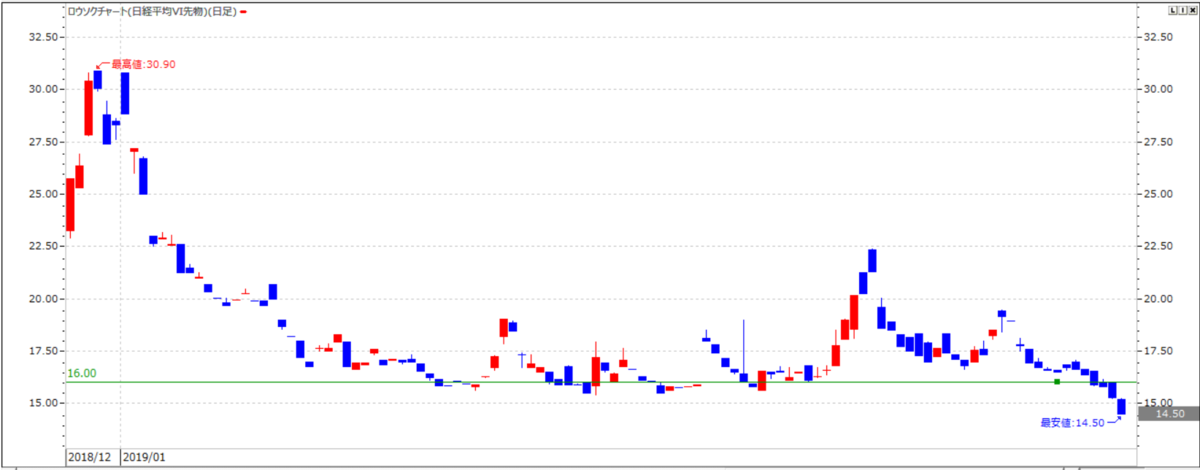
Task: Click the ロウソクチャート(日経平均VI先物)(日足) title
Action: point(152,11)
